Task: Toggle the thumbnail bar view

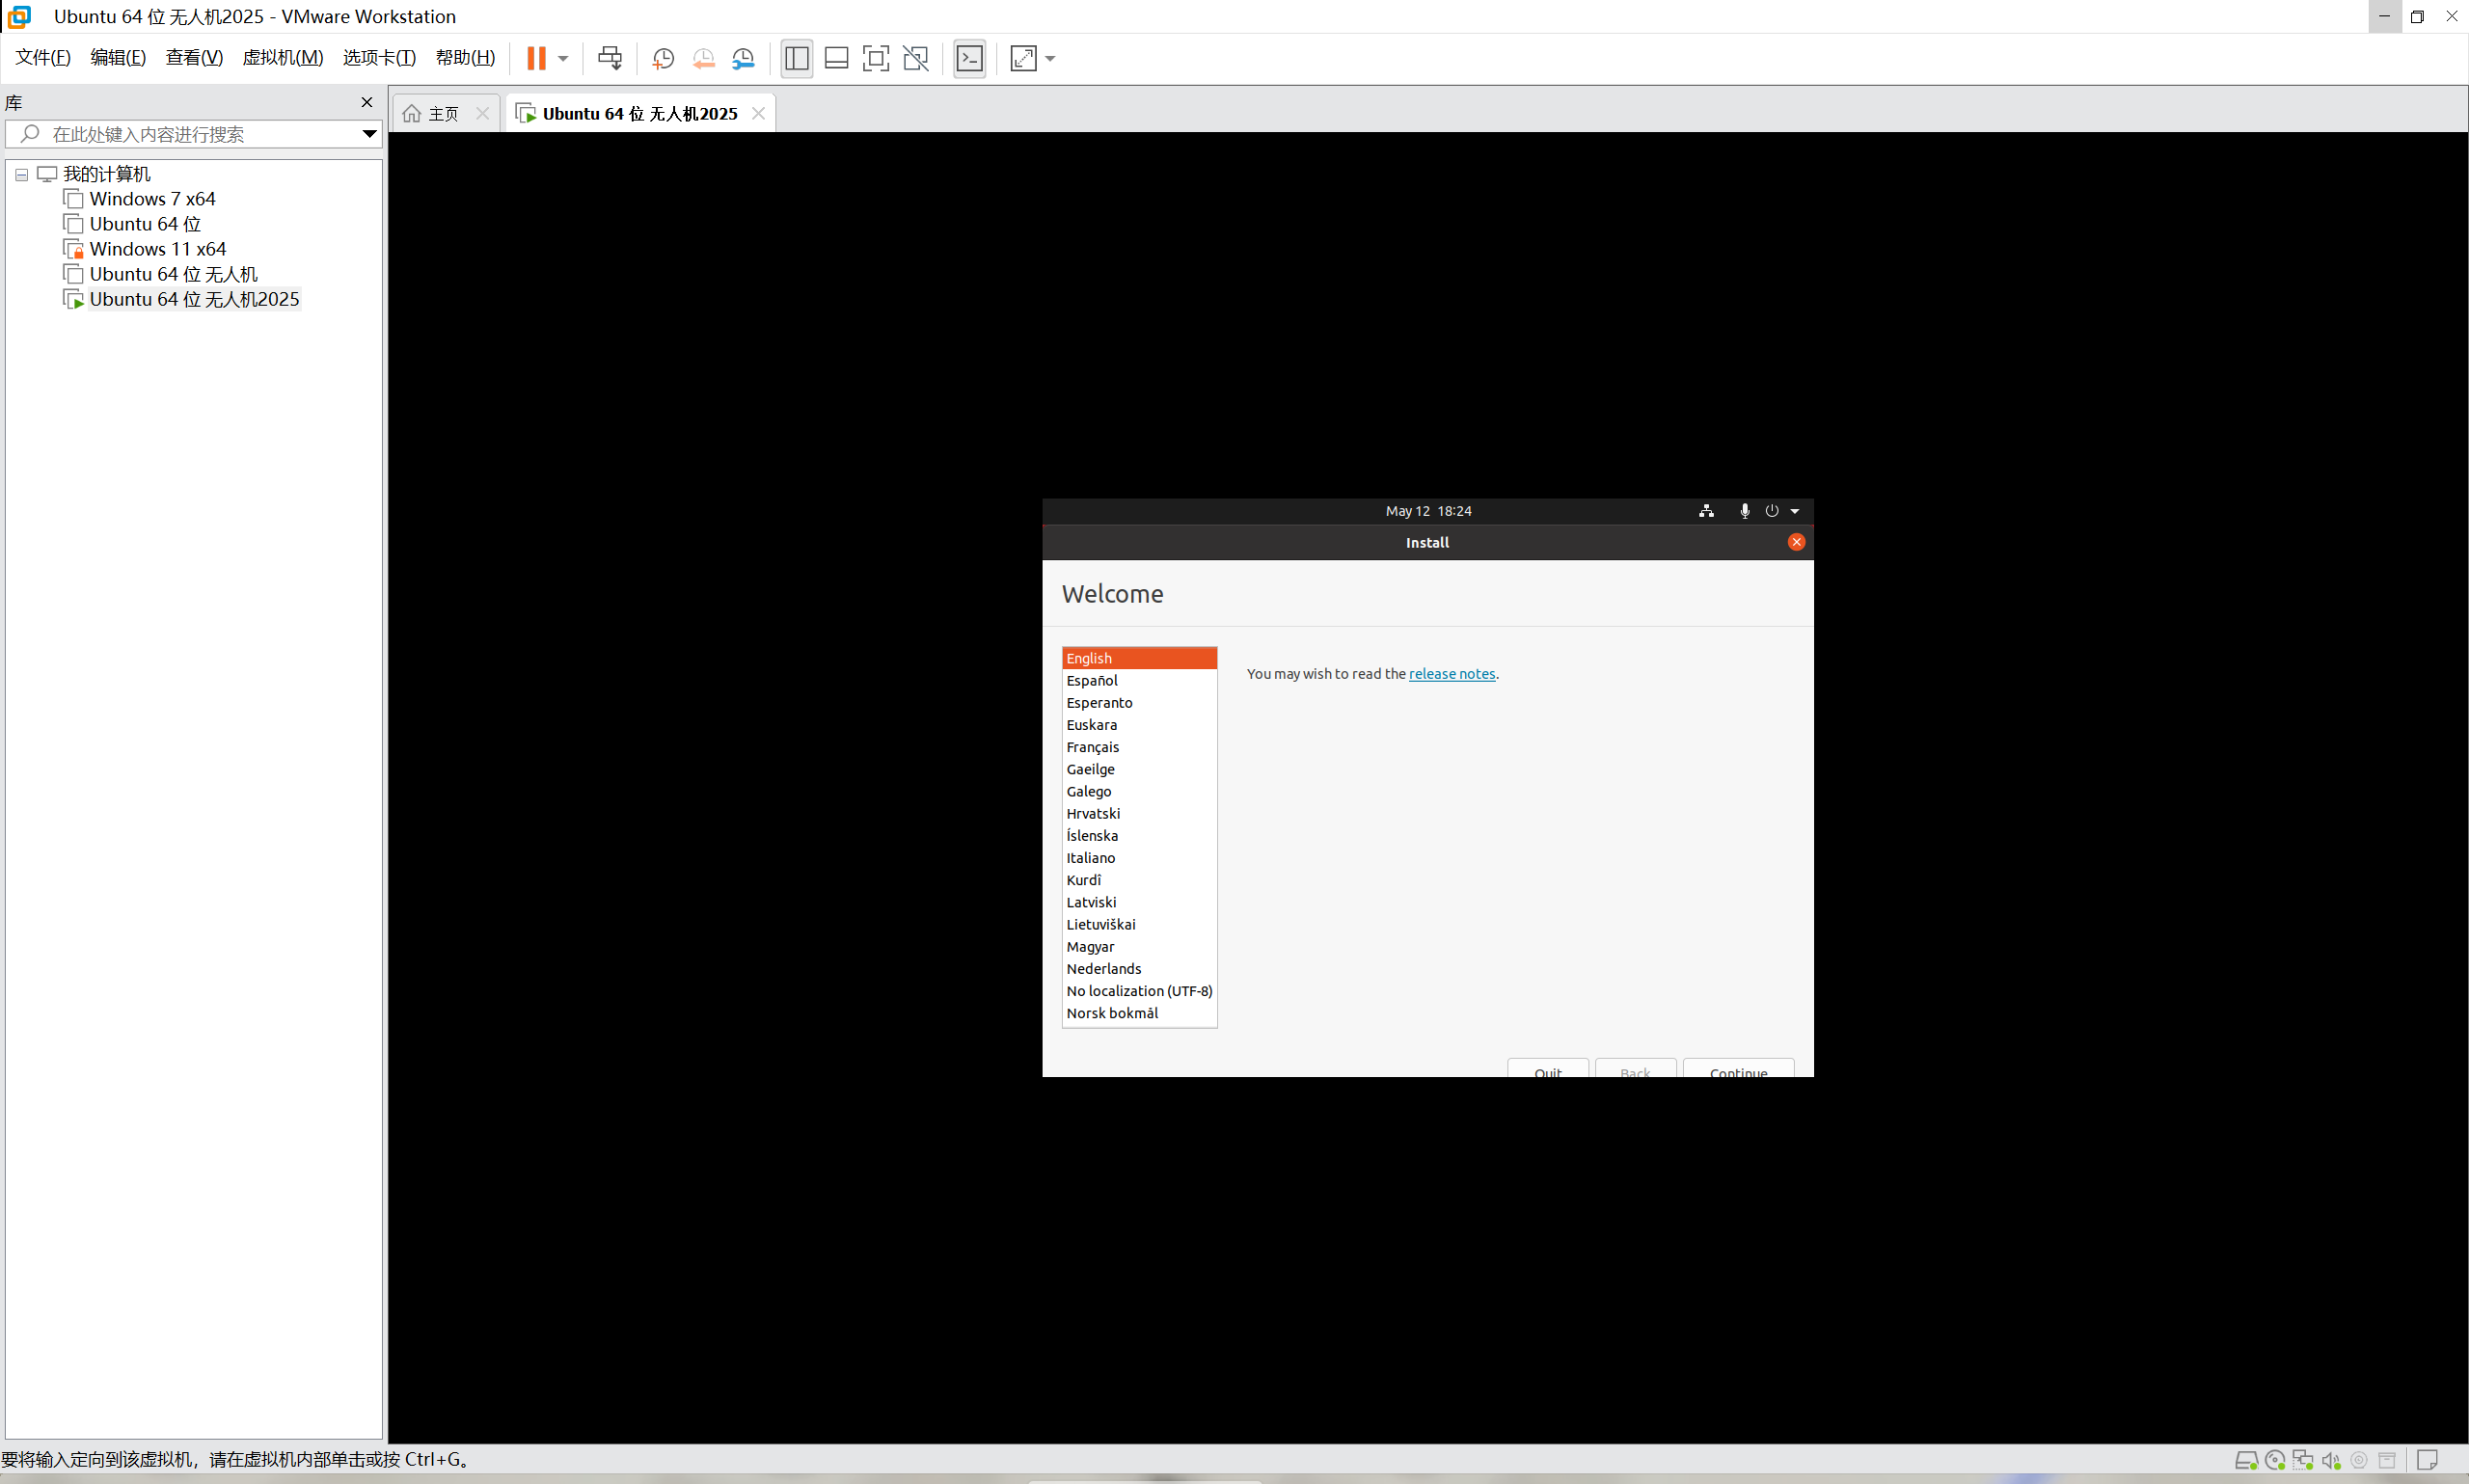Action: [x=837, y=58]
